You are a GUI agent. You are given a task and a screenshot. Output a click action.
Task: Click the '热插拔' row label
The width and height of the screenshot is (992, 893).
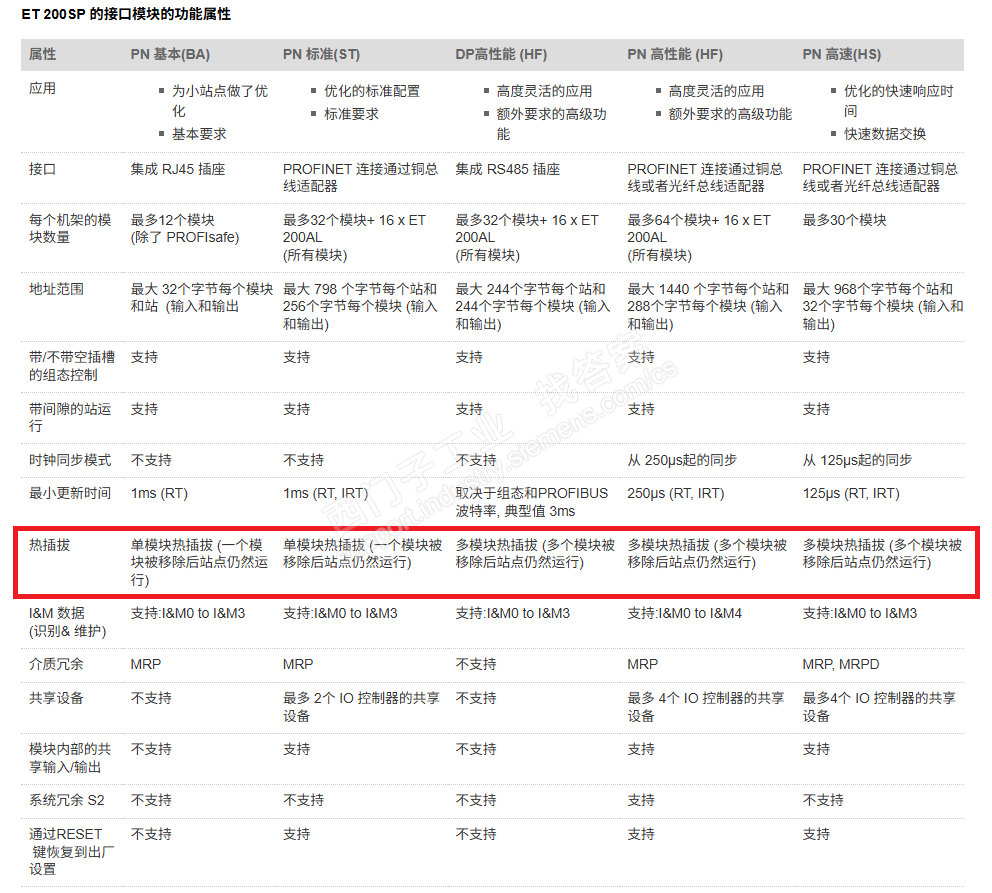(49, 545)
